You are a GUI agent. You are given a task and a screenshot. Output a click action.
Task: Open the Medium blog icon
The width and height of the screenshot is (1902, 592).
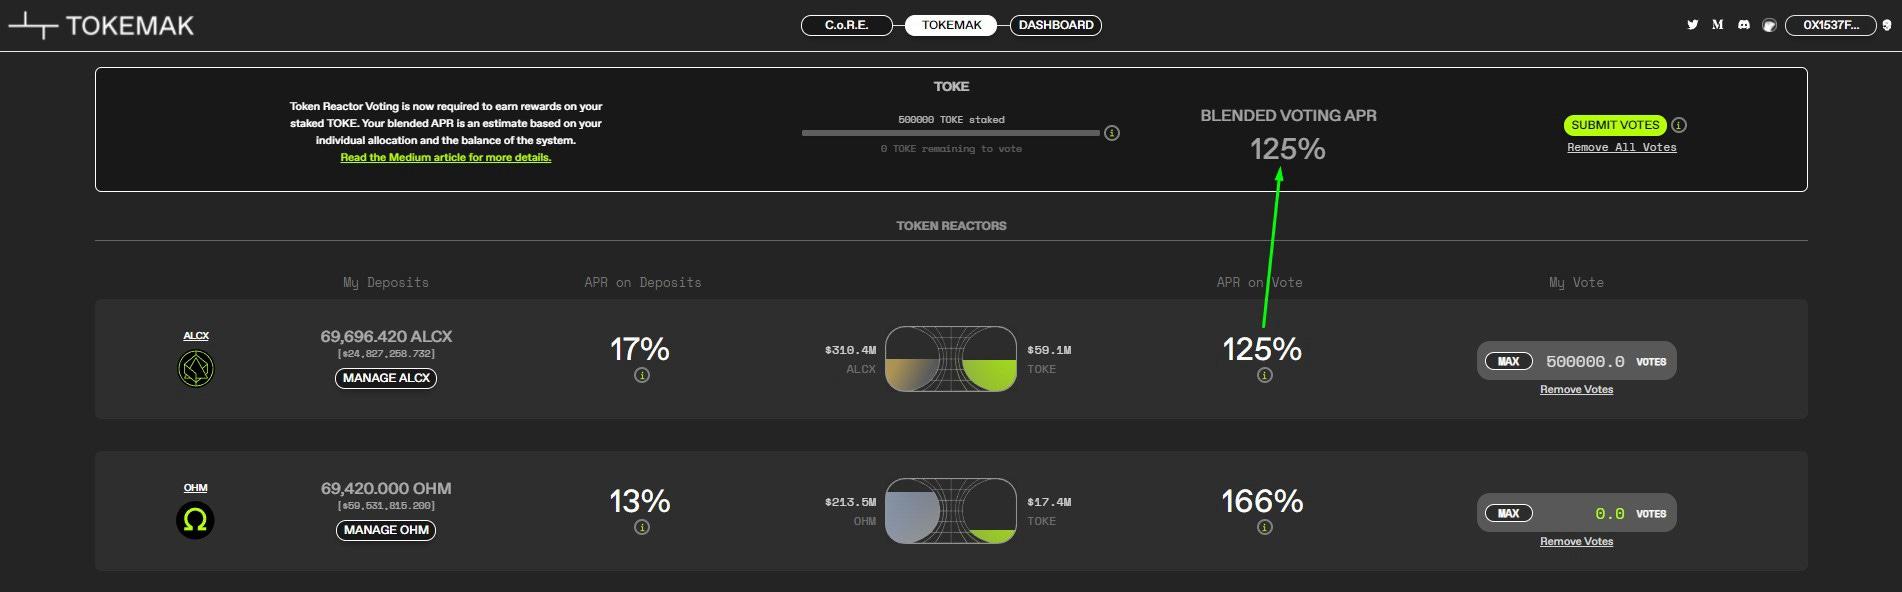[1718, 25]
